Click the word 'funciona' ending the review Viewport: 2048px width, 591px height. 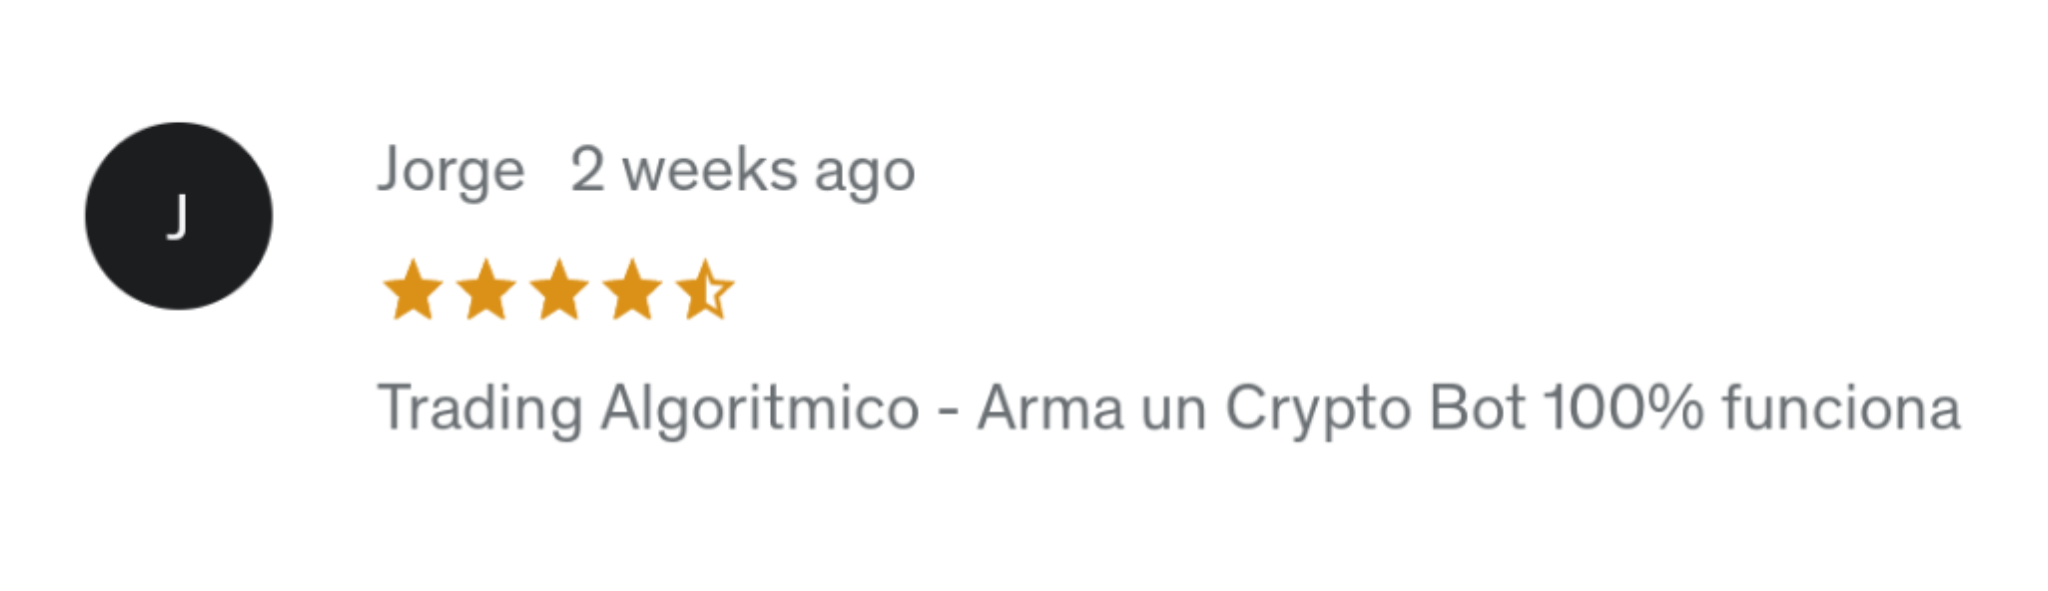coord(1841,408)
